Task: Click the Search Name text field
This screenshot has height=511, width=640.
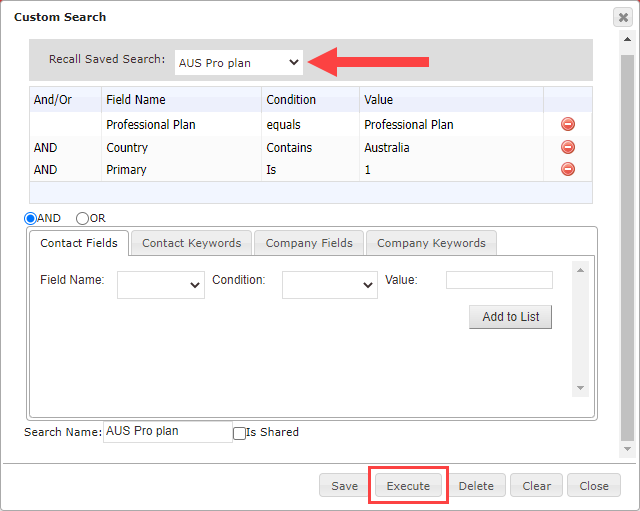Action: point(168,431)
